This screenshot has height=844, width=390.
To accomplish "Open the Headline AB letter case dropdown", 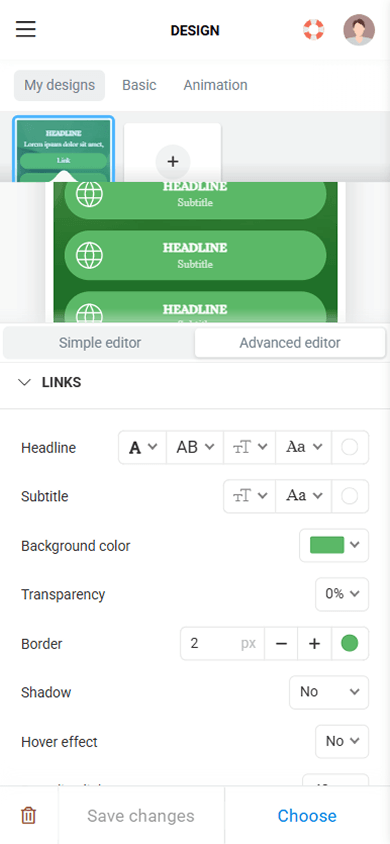I will [195, 447].
